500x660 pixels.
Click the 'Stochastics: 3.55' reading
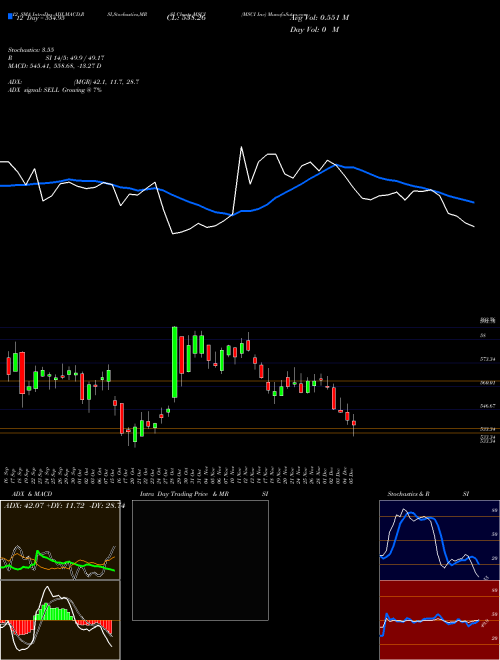coord(31,50)
